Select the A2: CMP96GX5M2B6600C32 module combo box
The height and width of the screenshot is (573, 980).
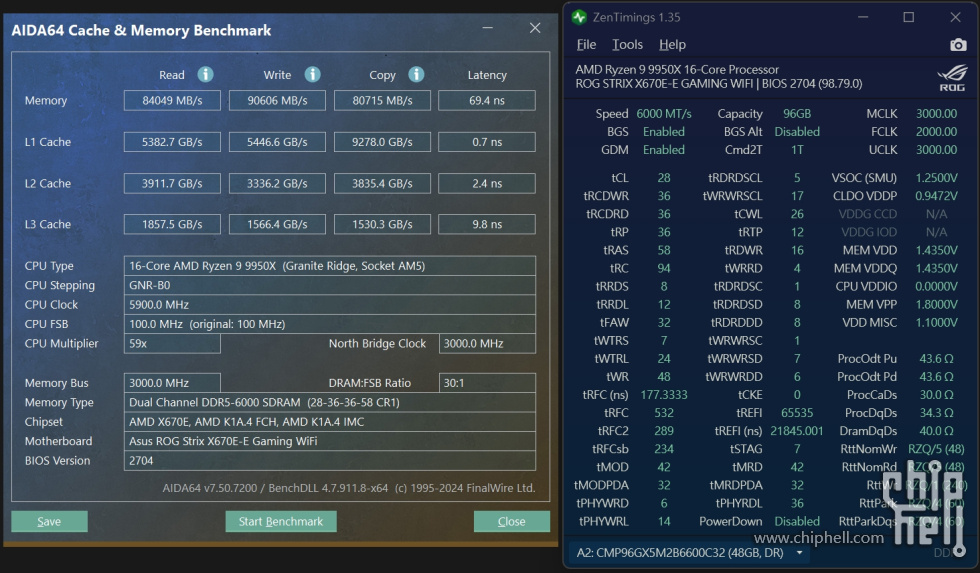click(x=689, y=553)
